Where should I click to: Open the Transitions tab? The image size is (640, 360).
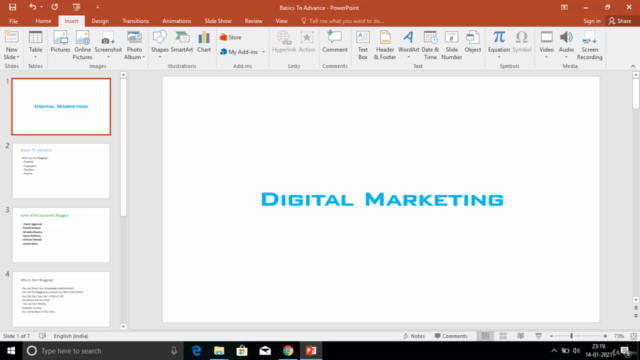pos(136,21)
